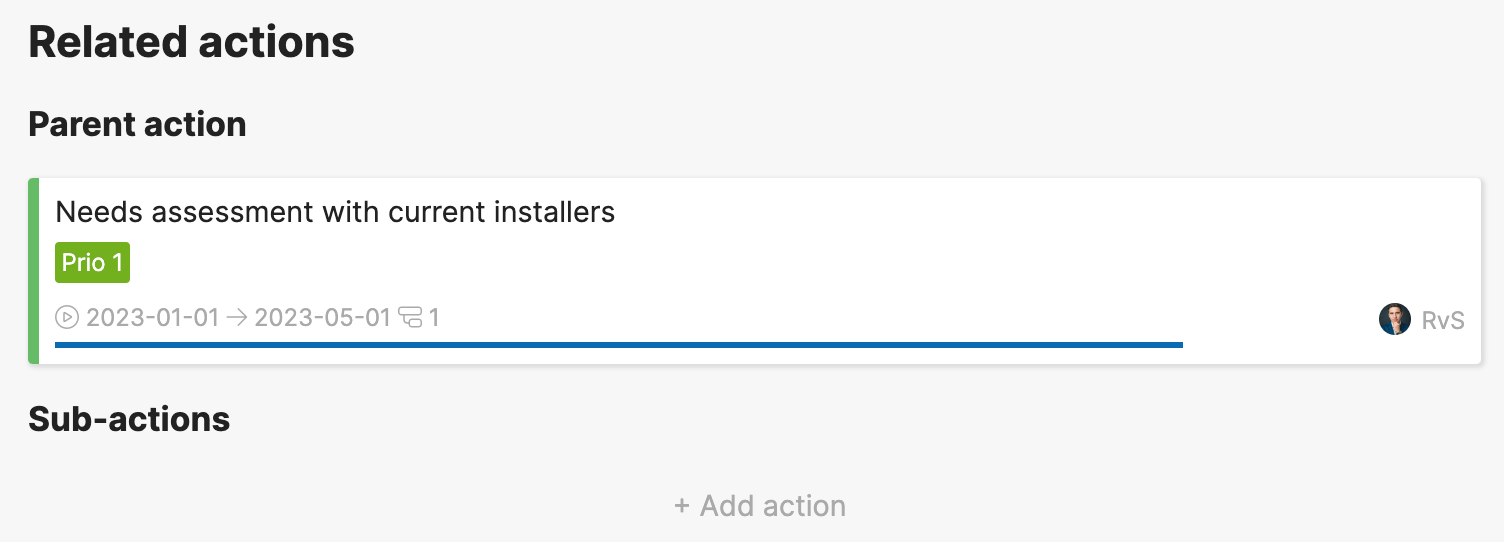The height and width of the screenshot is (542, 1504).
Task: Click the sub-actions hierarchy icon on the card
Action: (x=411, y=318)
